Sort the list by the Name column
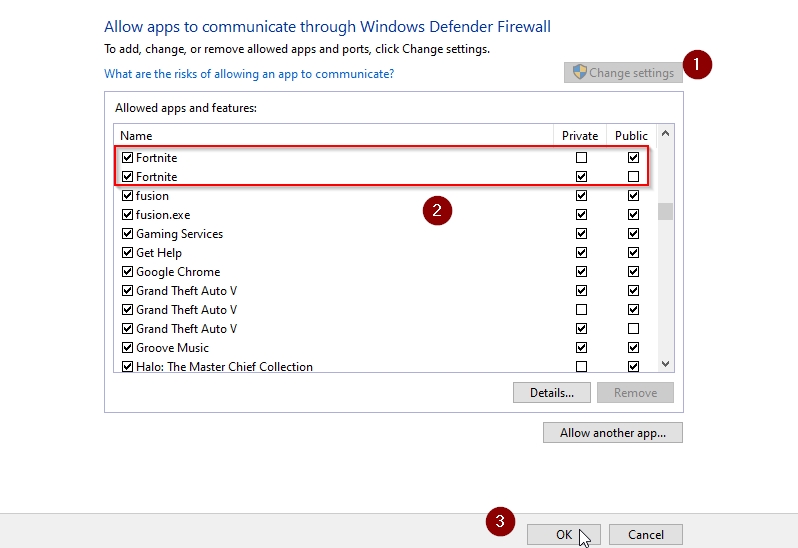The image size is (798, 548). (x=333, y=135)
